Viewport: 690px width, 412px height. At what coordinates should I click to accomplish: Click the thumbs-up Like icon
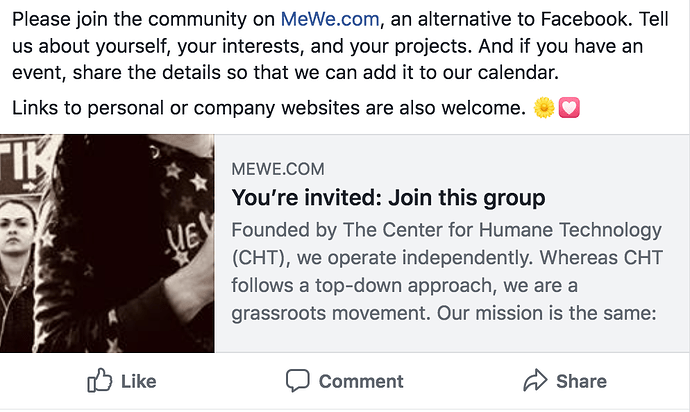tap(99, 380)
